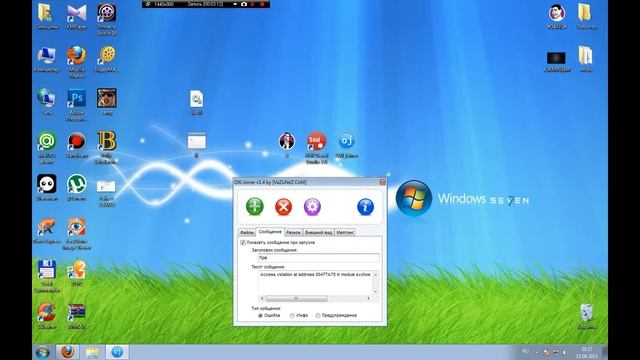
Task: Select the black-and-white panda face desktop shortcut
Action: 47,188
